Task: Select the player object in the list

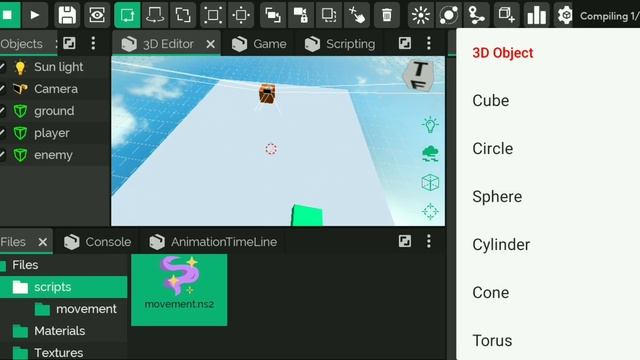Action: click(x=52, y=133)
